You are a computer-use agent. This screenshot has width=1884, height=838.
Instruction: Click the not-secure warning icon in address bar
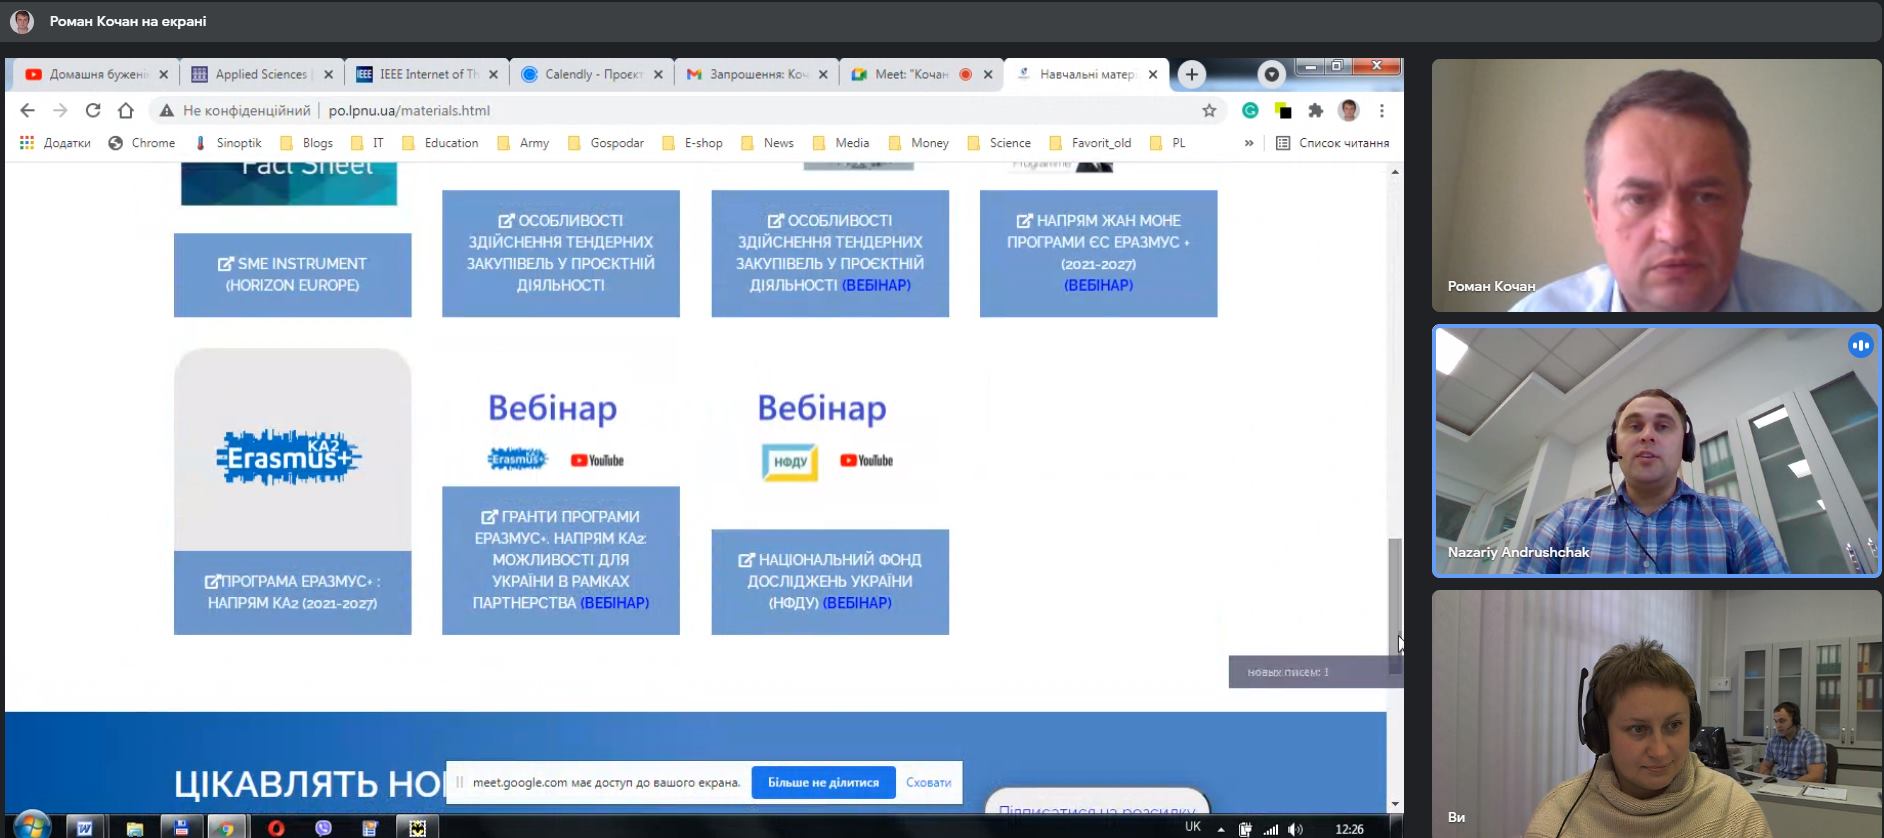[166, 110]
